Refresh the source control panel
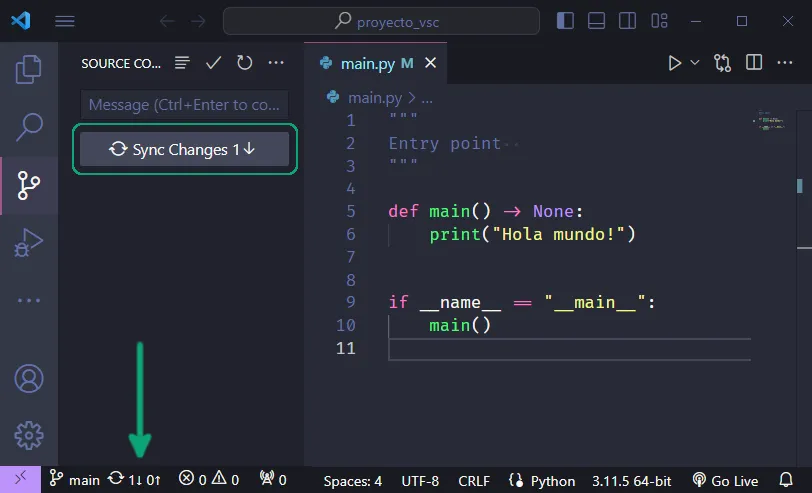This screenshot has height=493, width=812. [x=244, y=63]
